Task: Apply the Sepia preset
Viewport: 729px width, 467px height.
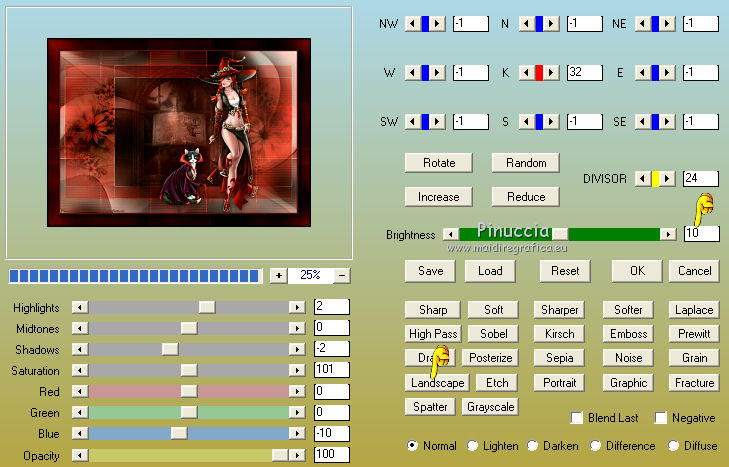Action: [559, 358]
